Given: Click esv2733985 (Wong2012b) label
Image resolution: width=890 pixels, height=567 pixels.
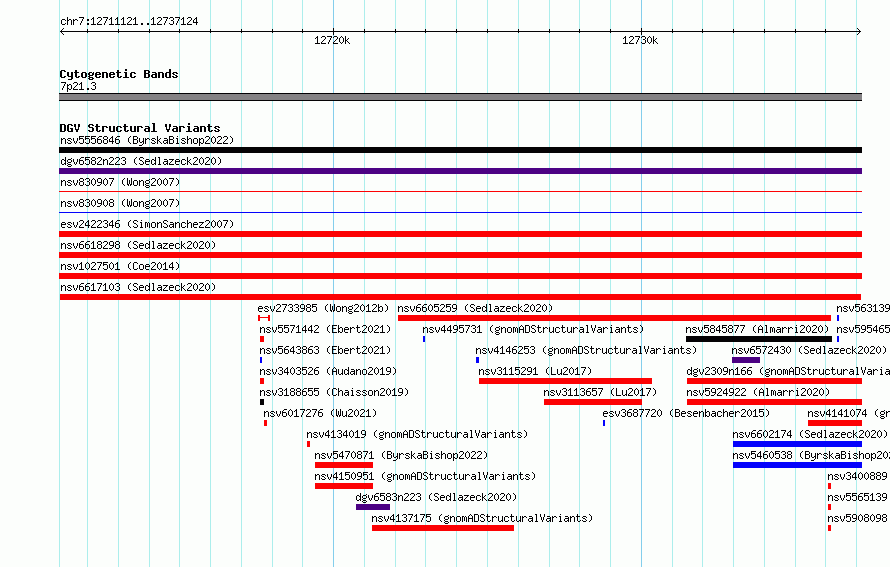Looking at the screenshot, I should tap(323, 308).
